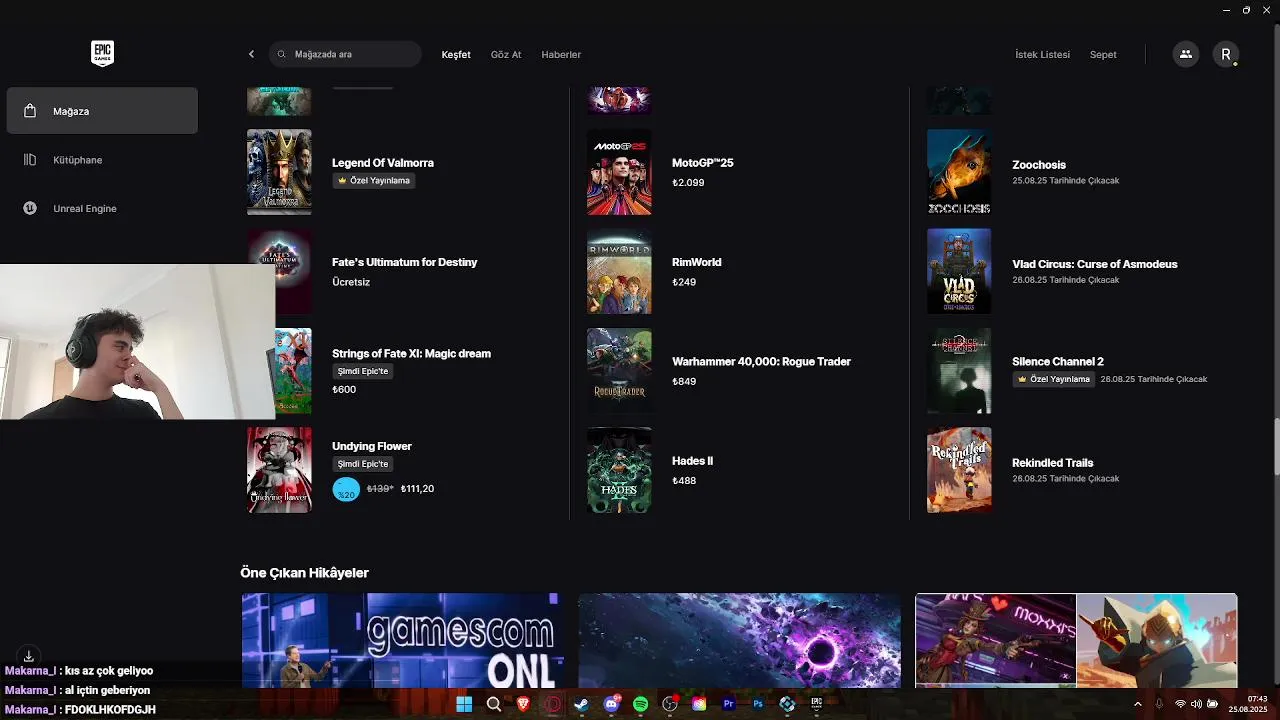Open the R profile avatar
This screenshot has width=1280, height=720.
click(1226, 54)
